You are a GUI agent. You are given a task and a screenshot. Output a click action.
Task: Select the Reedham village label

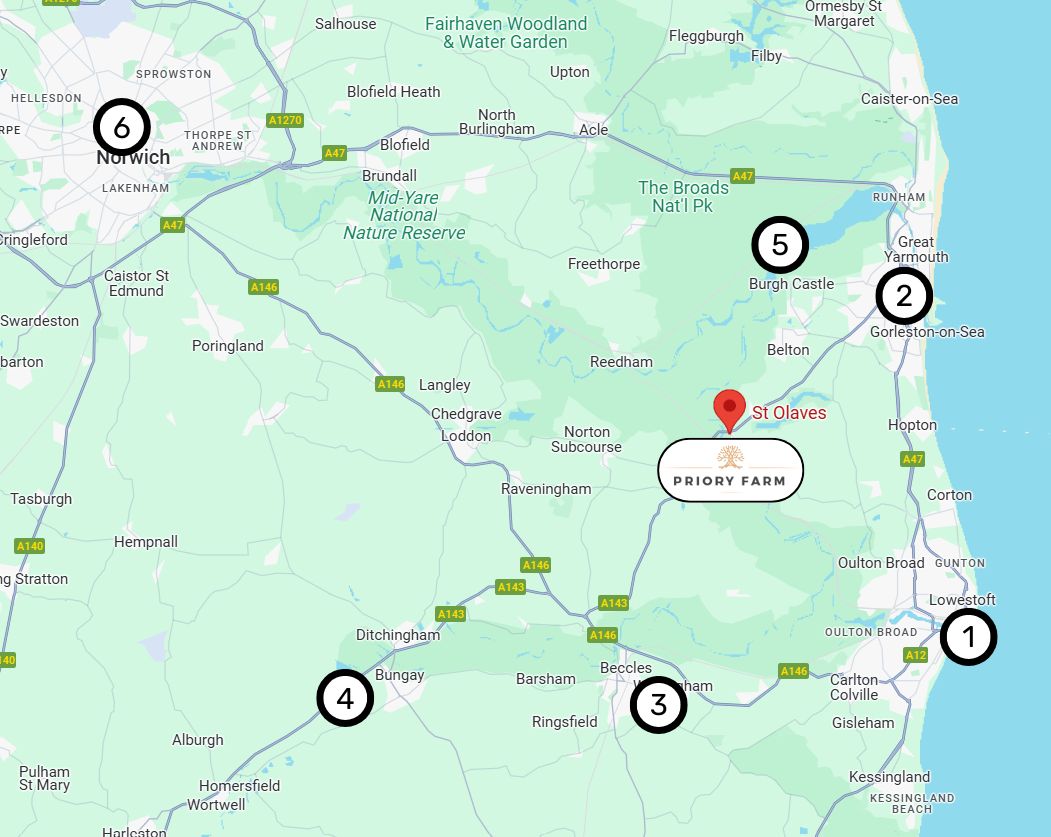621,362
